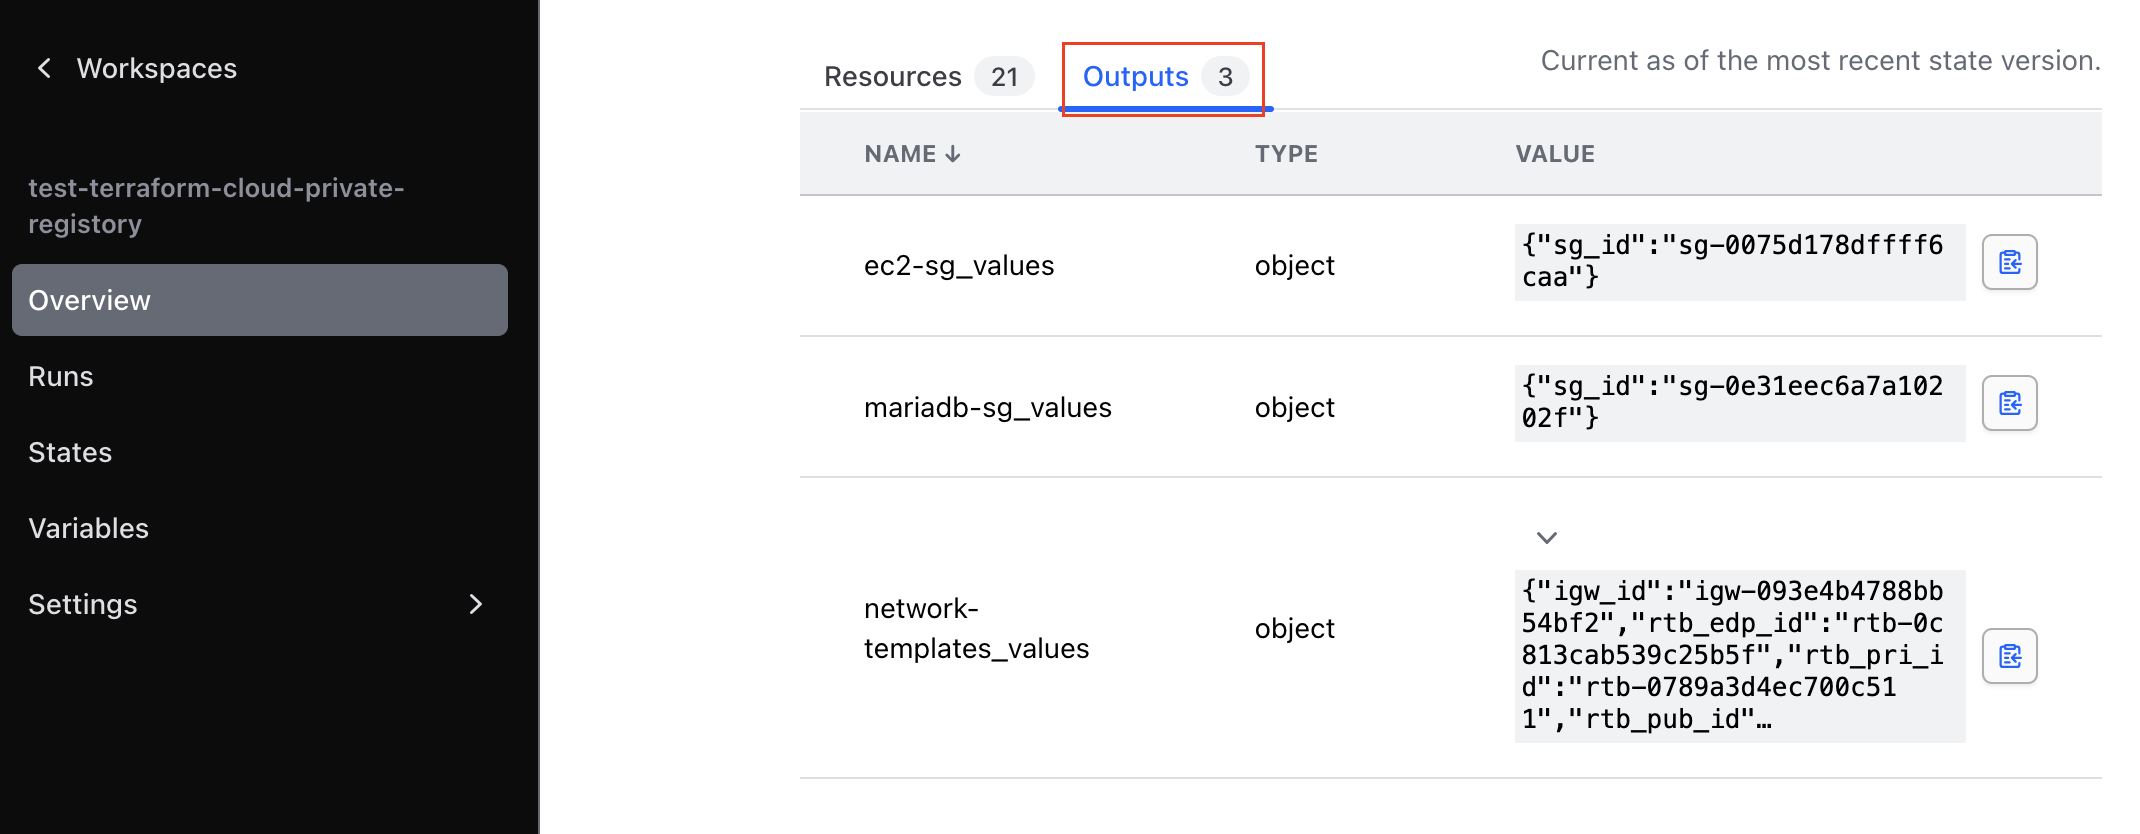Copy the mariadb-sg_values output value

2009,403
